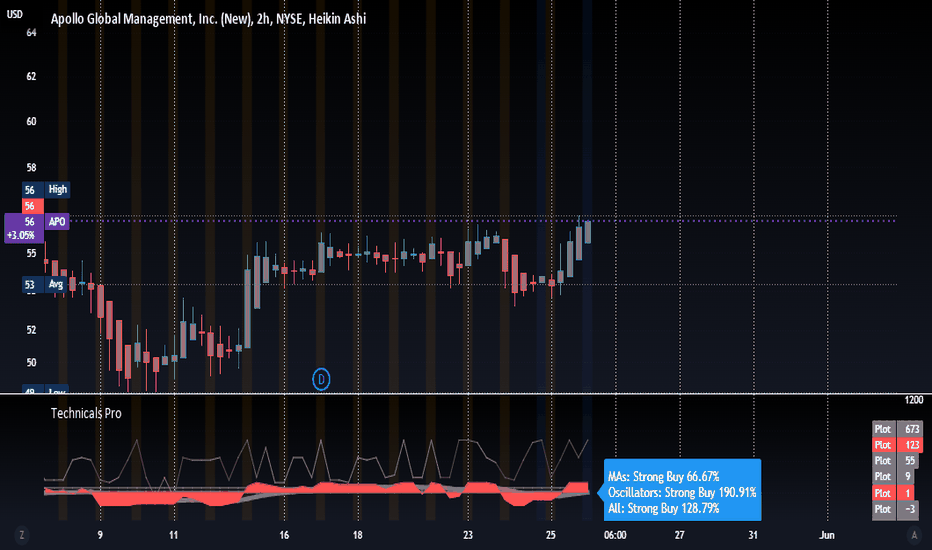Click 'Oscillators: Strong Buy 190.91%' text

click(682, 492)
